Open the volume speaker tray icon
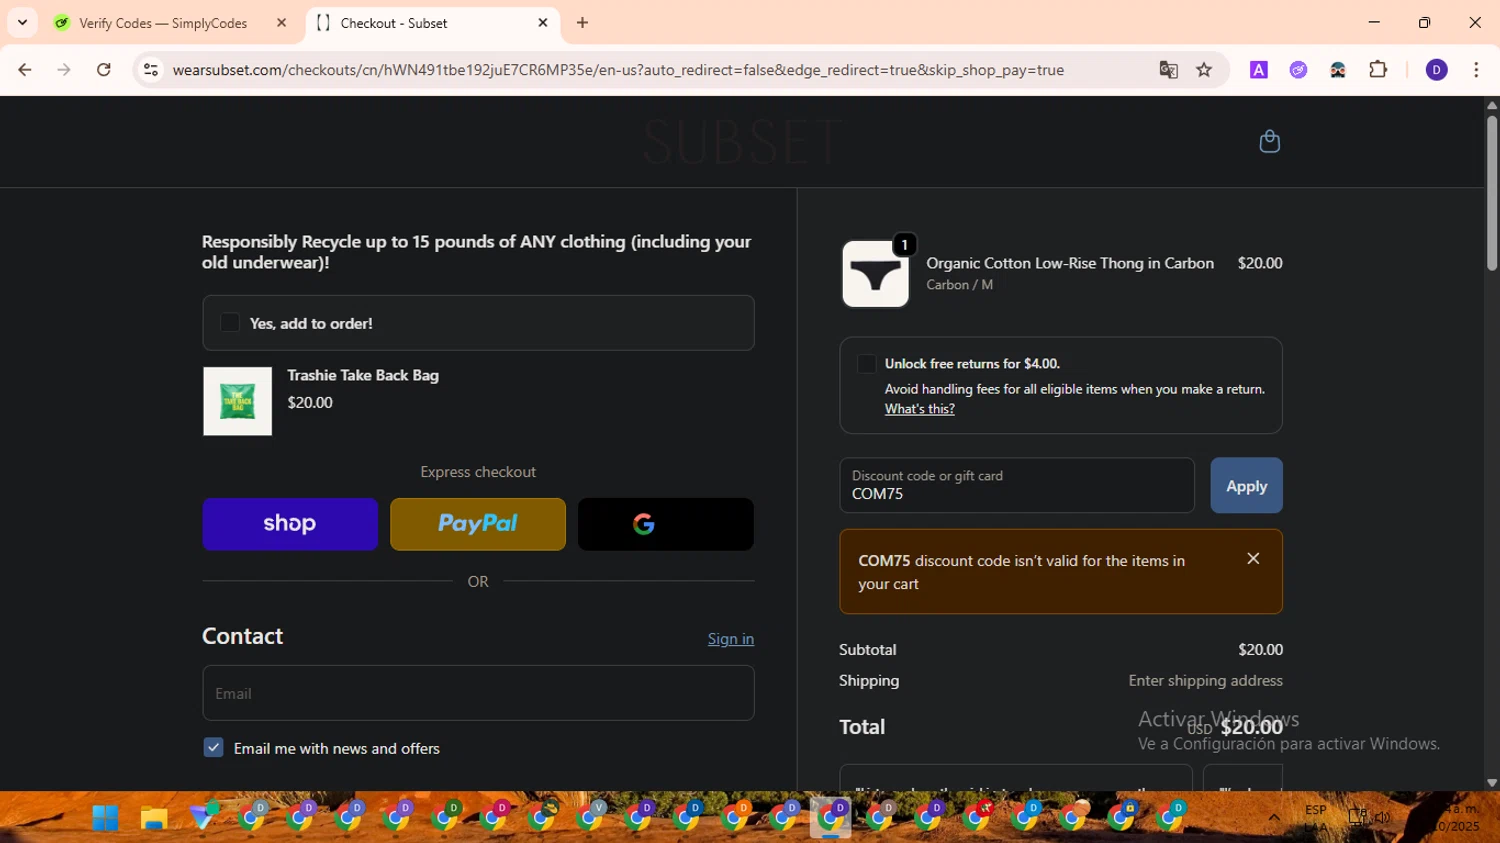Screen dimensions: 1500x843 (1383, 818)
